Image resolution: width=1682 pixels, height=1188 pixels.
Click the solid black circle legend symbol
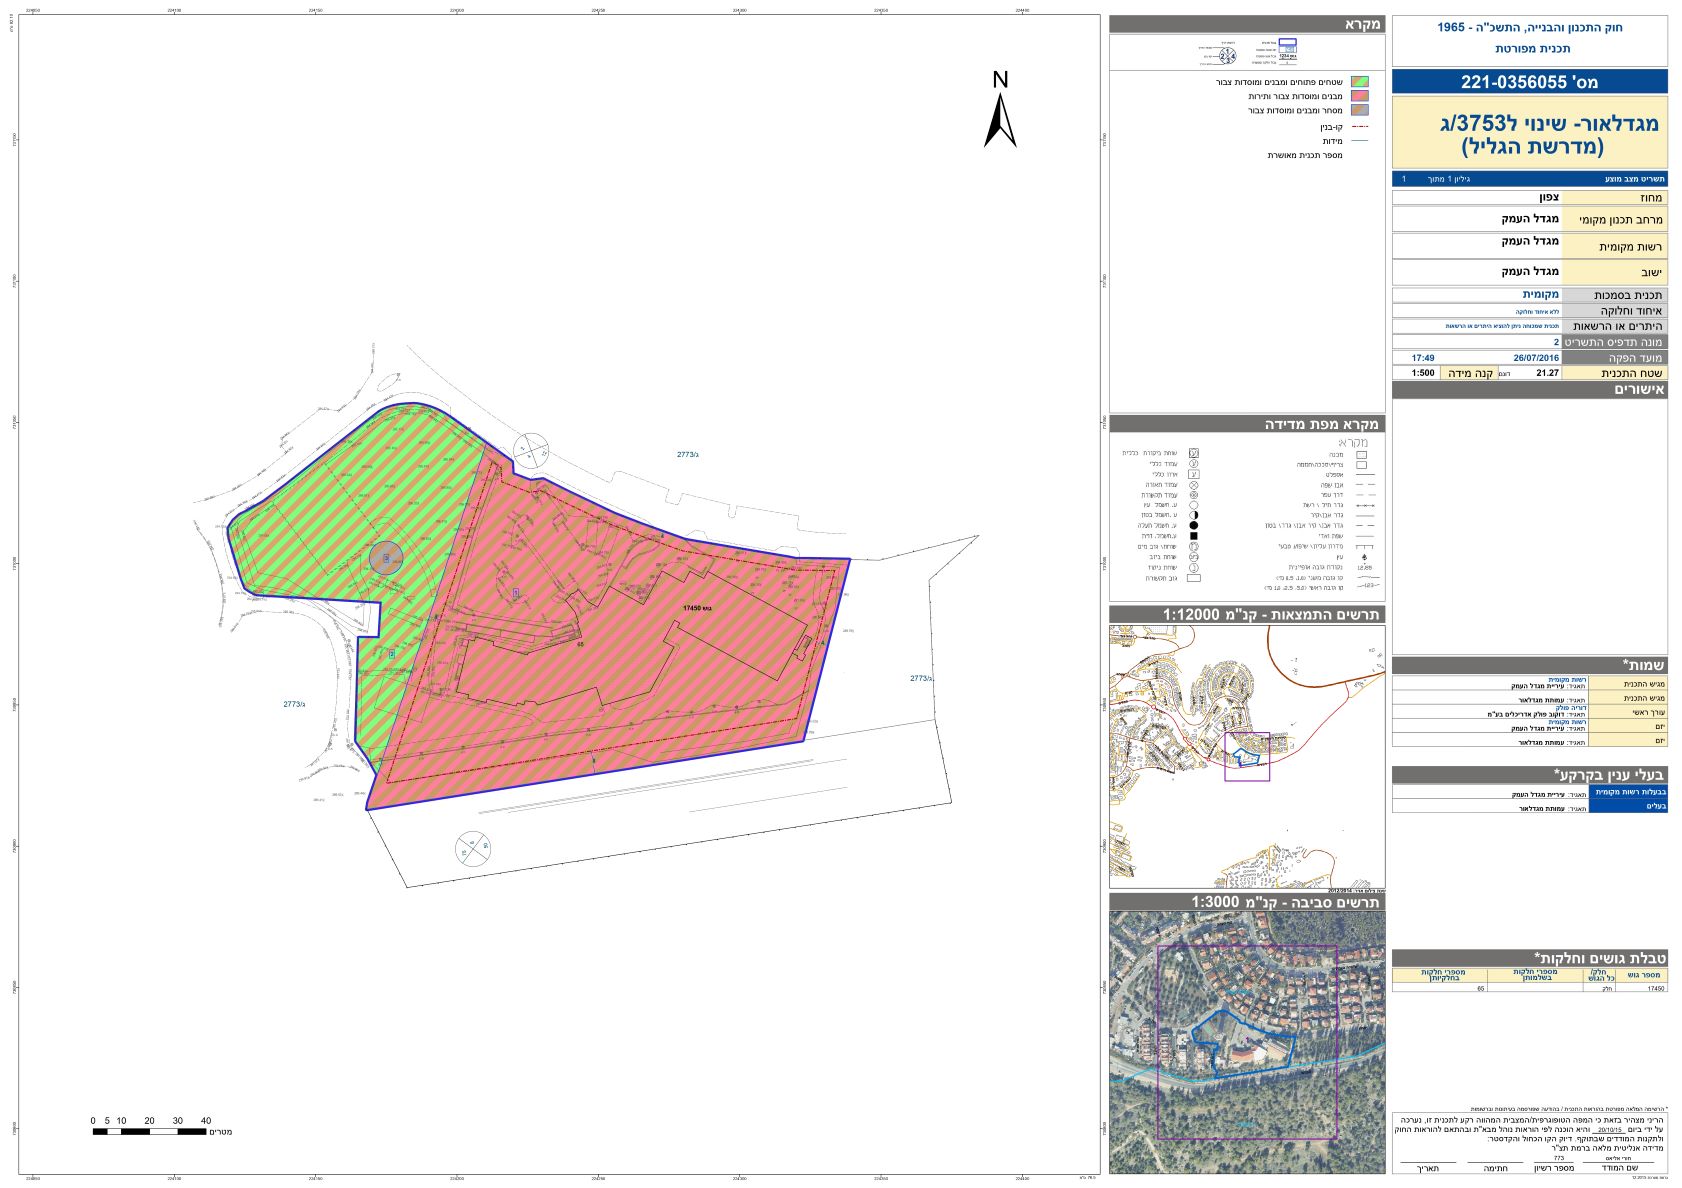tap(1193, 525)
